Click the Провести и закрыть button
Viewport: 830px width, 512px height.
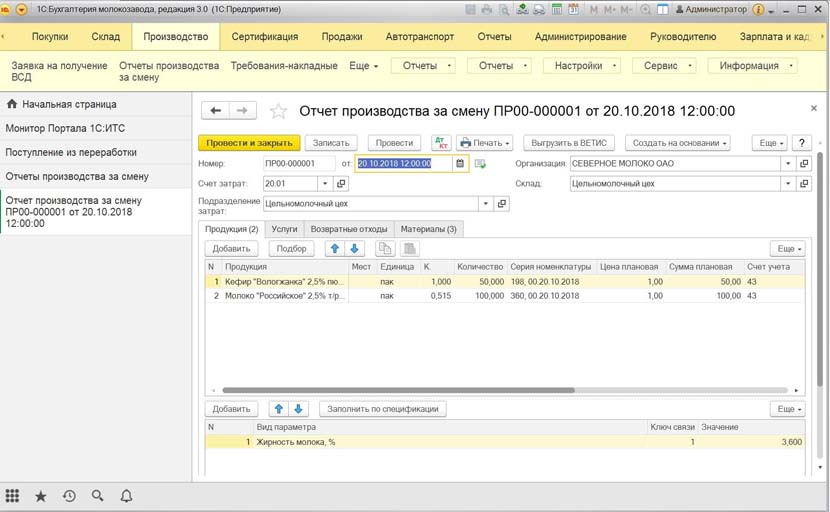[248, 143]
